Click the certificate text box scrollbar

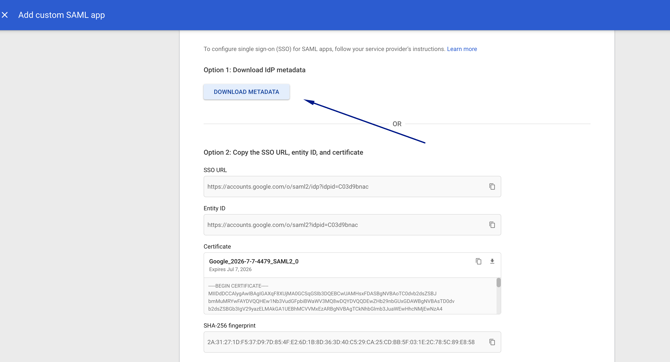point(498,283)
